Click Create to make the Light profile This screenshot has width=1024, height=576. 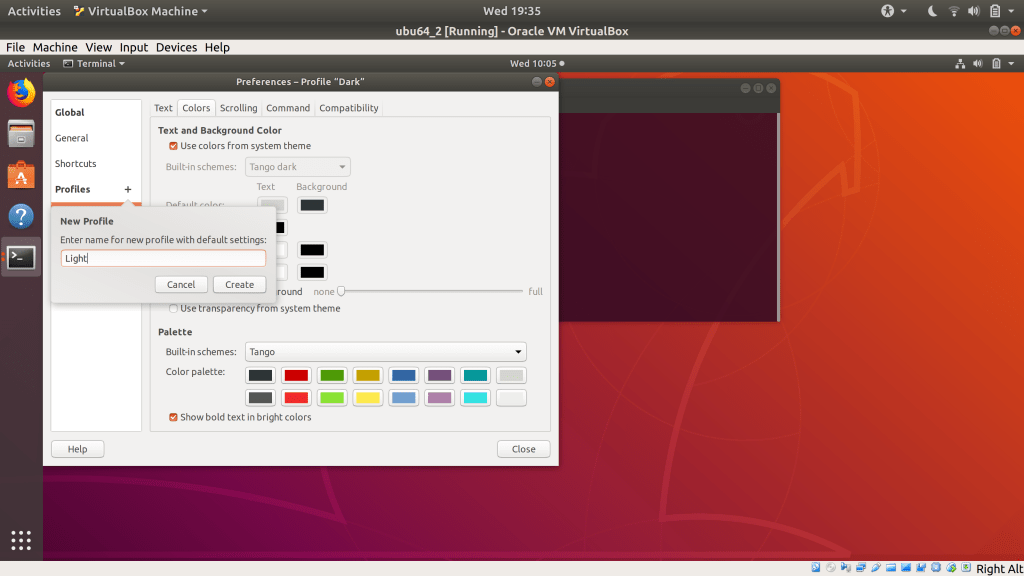(239, 284)
